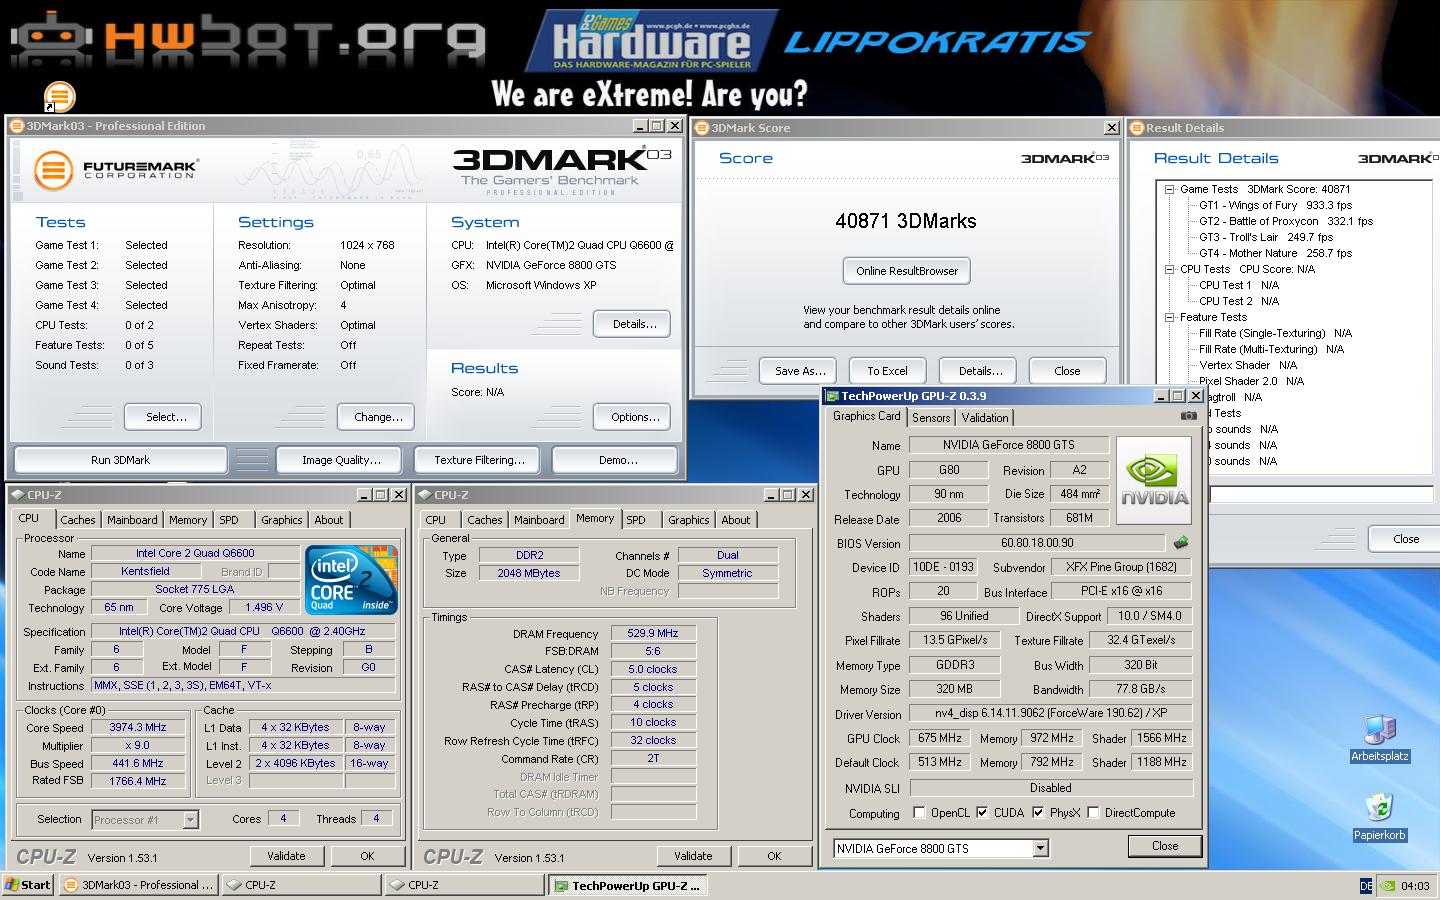Select GT1 - Wings of Fury result row
1440x900 pixels.
point(1275,205)
